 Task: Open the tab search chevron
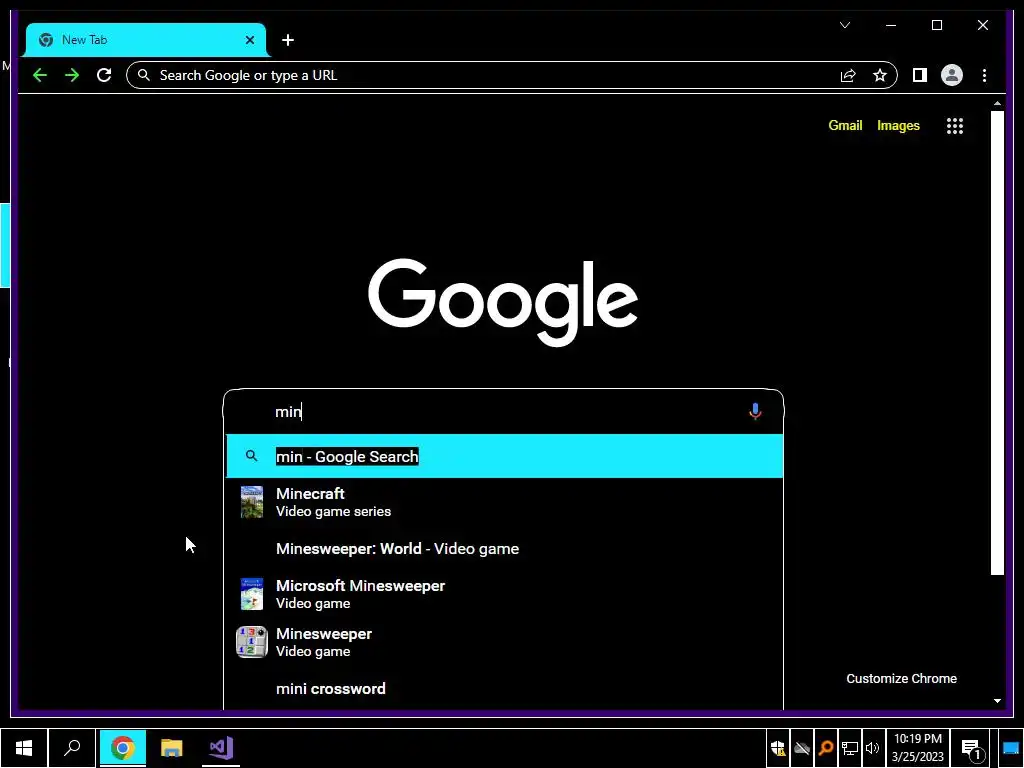[844, 25]
